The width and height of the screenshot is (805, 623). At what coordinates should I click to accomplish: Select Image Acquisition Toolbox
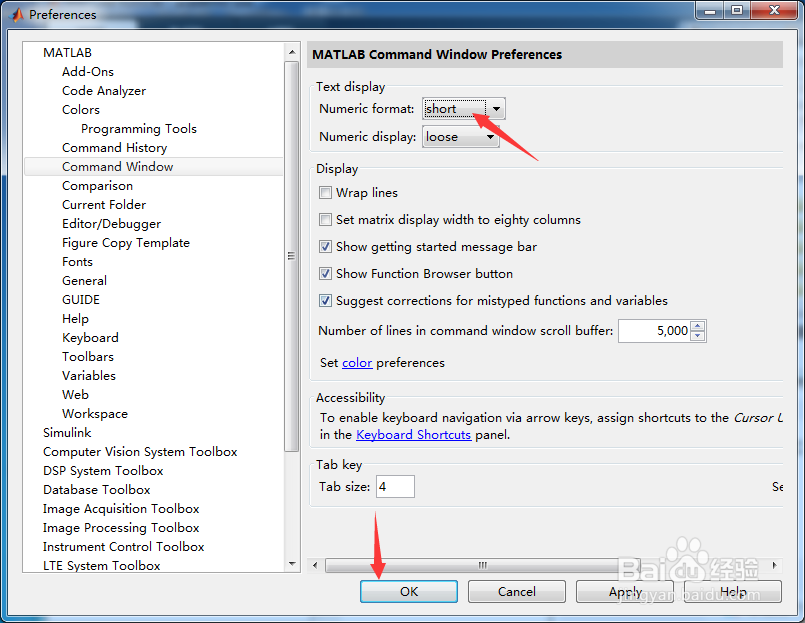(x=121, y=509)
